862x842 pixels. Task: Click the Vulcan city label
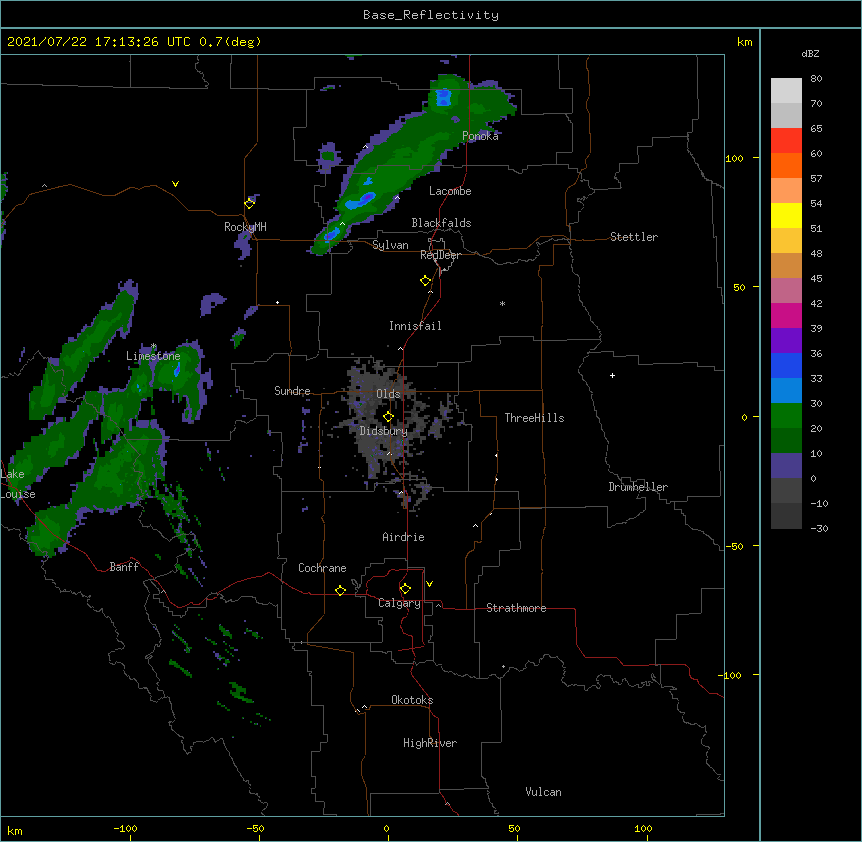tap(543, 792)
